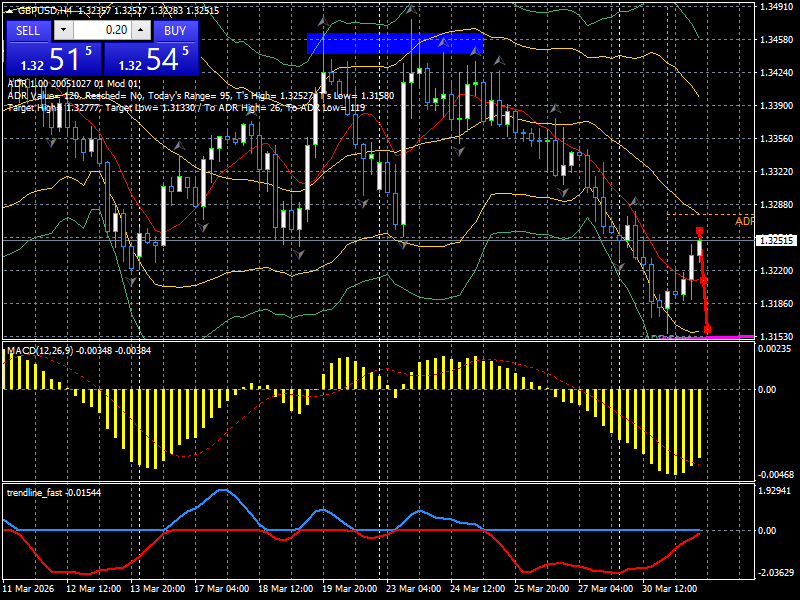Click the 1.32200 price axis label
The height and width of the screenshot is (600, 800).
click(x=776, y=270)
